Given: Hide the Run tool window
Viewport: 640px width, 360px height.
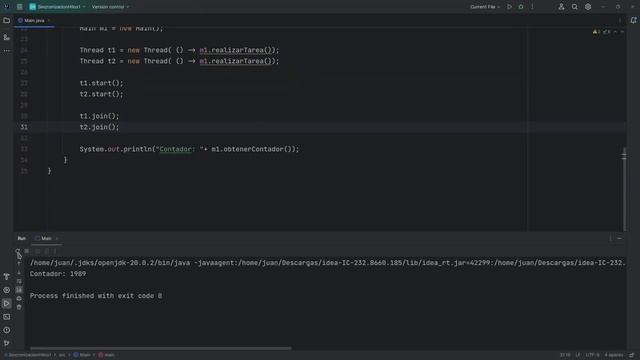Looking at the screenshot, I should click(x=620, y=238).
